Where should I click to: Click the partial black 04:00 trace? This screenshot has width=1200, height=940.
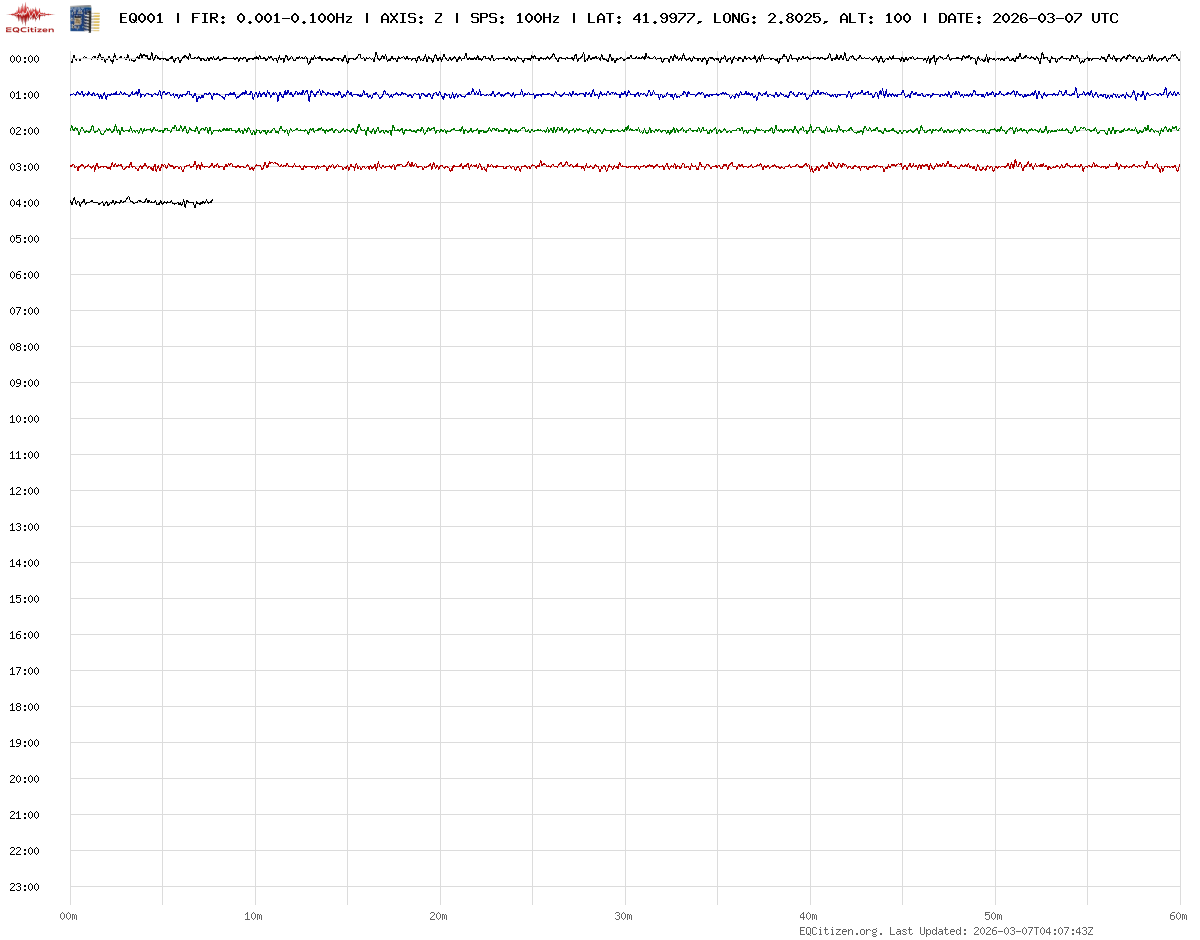click(x=140, y=202)
